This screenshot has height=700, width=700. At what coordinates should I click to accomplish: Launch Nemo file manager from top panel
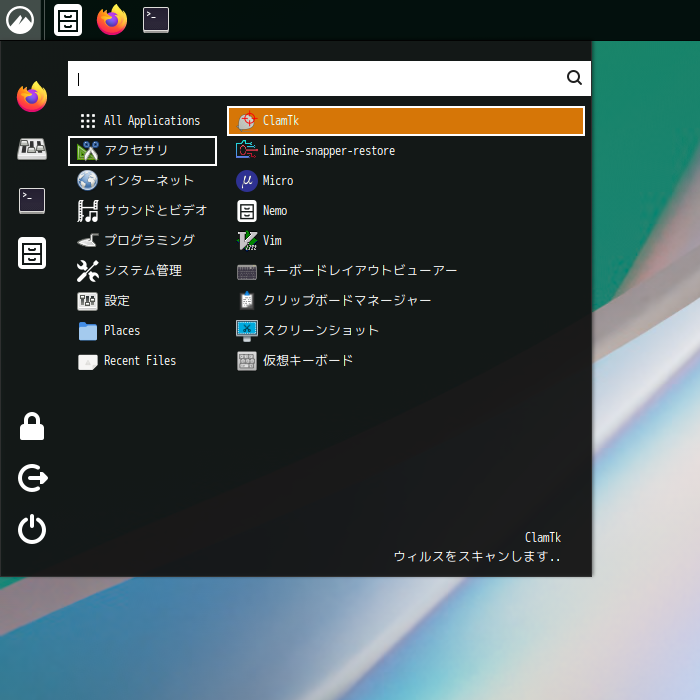(68, 20)
